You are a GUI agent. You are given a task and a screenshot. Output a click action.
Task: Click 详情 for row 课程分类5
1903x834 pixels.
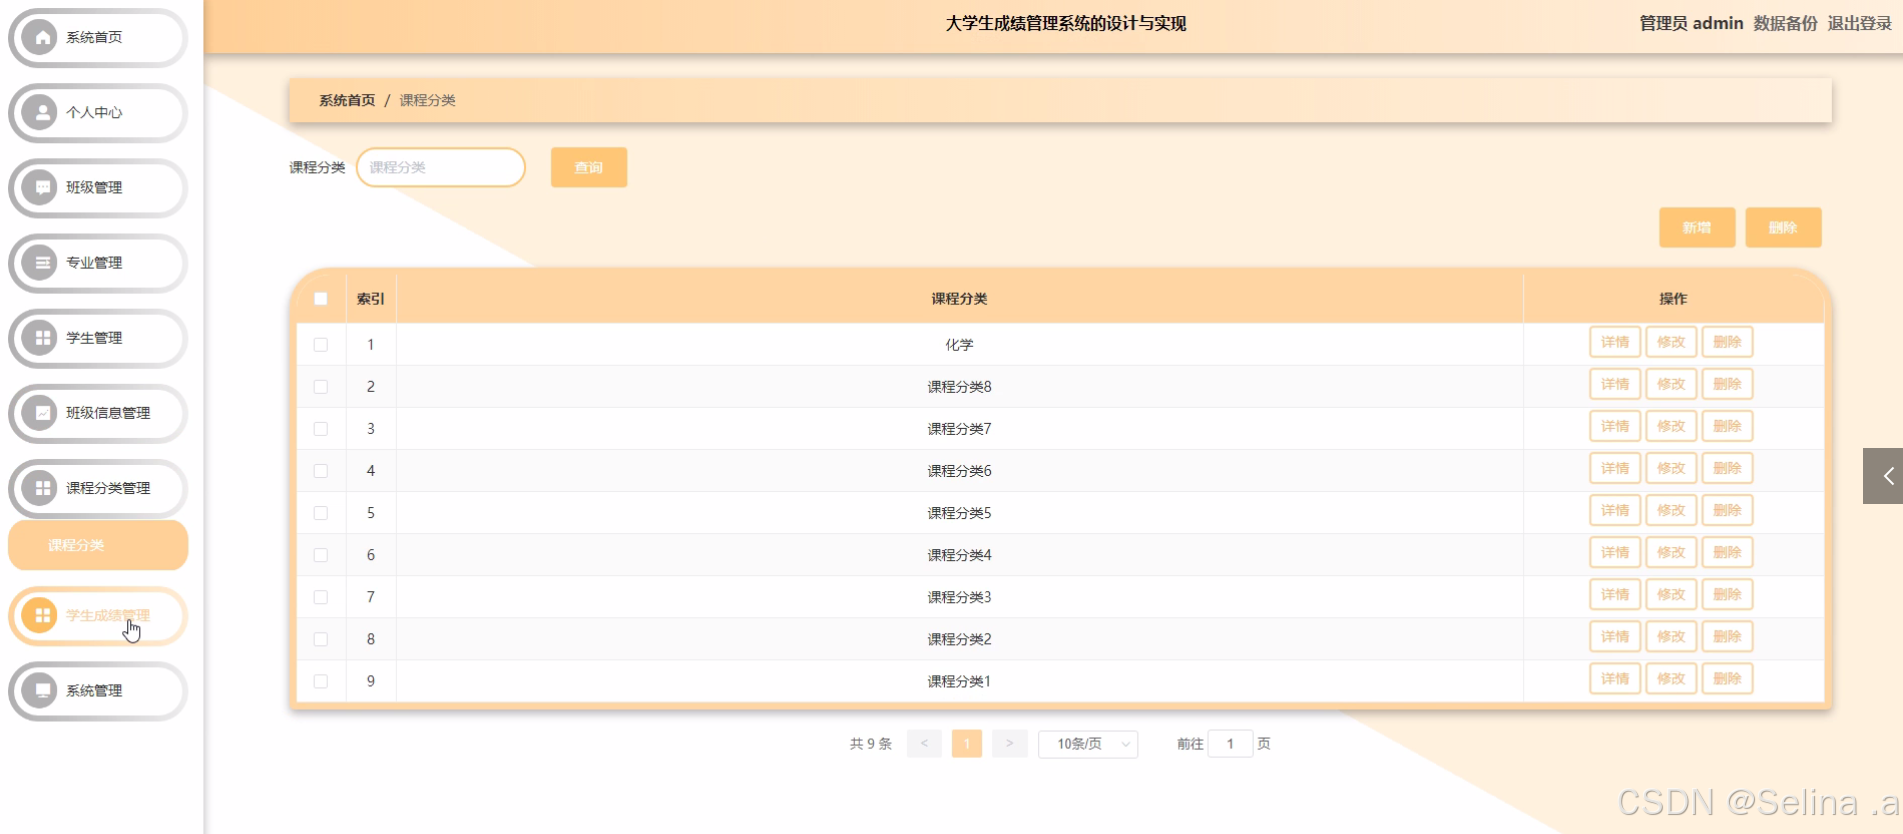click(1615, 510)
